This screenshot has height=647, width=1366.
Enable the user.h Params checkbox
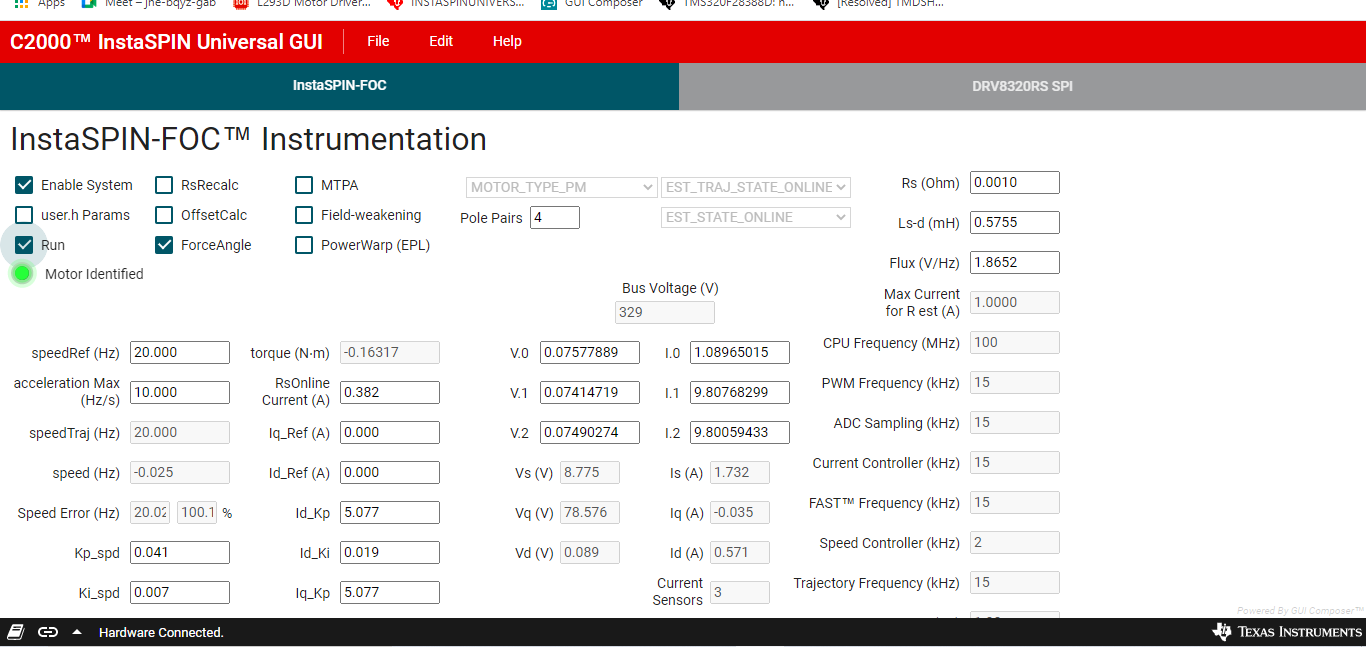[x=24, y=215]
